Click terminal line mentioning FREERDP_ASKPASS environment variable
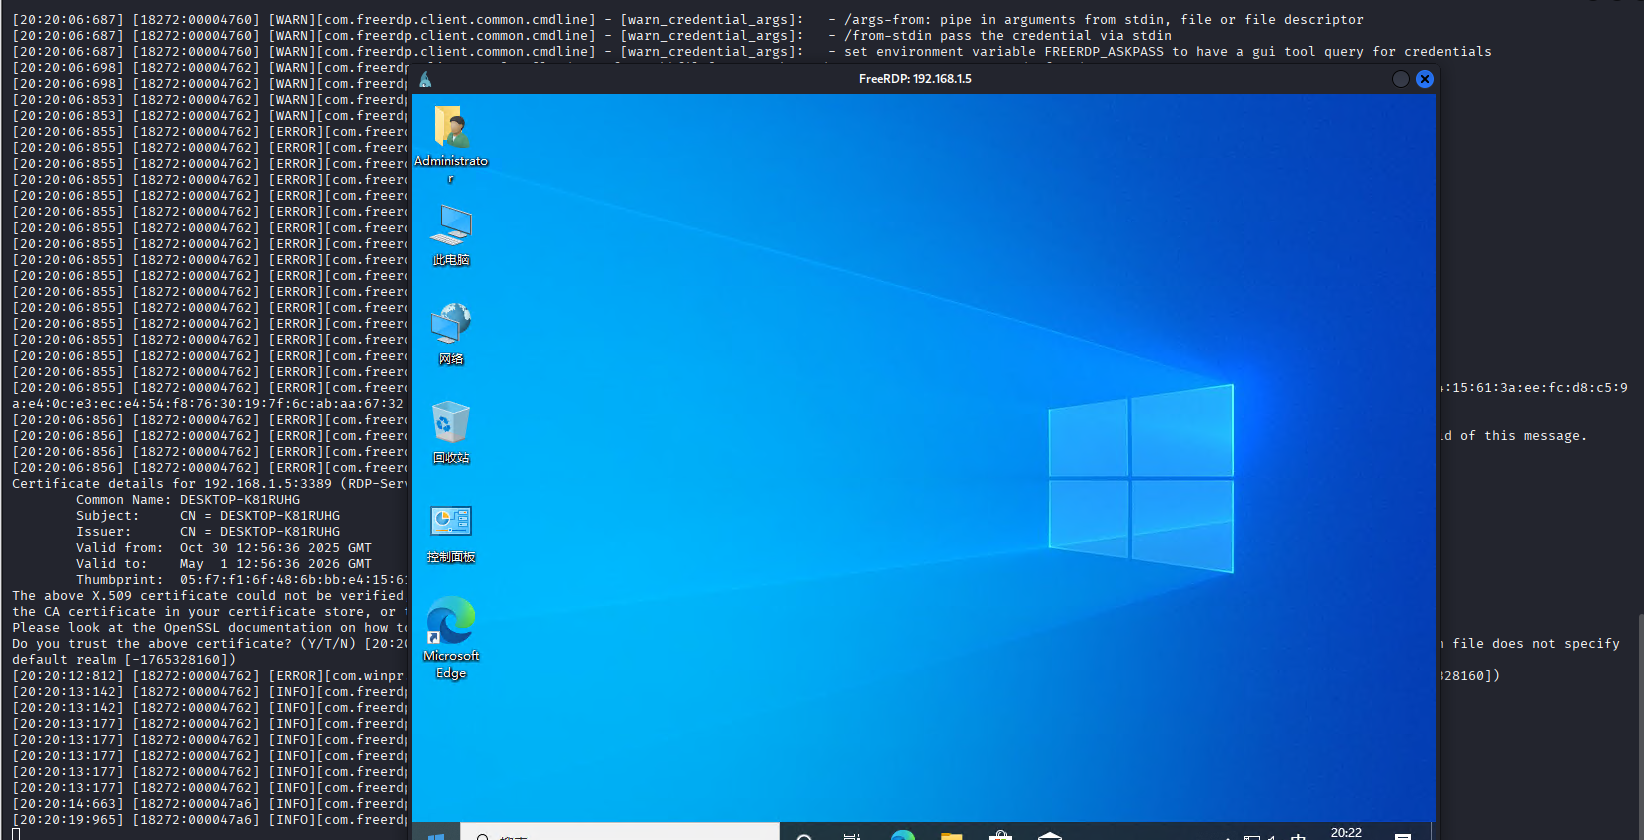Viewport: 1644px width, 840px height. tap(752, 51)
